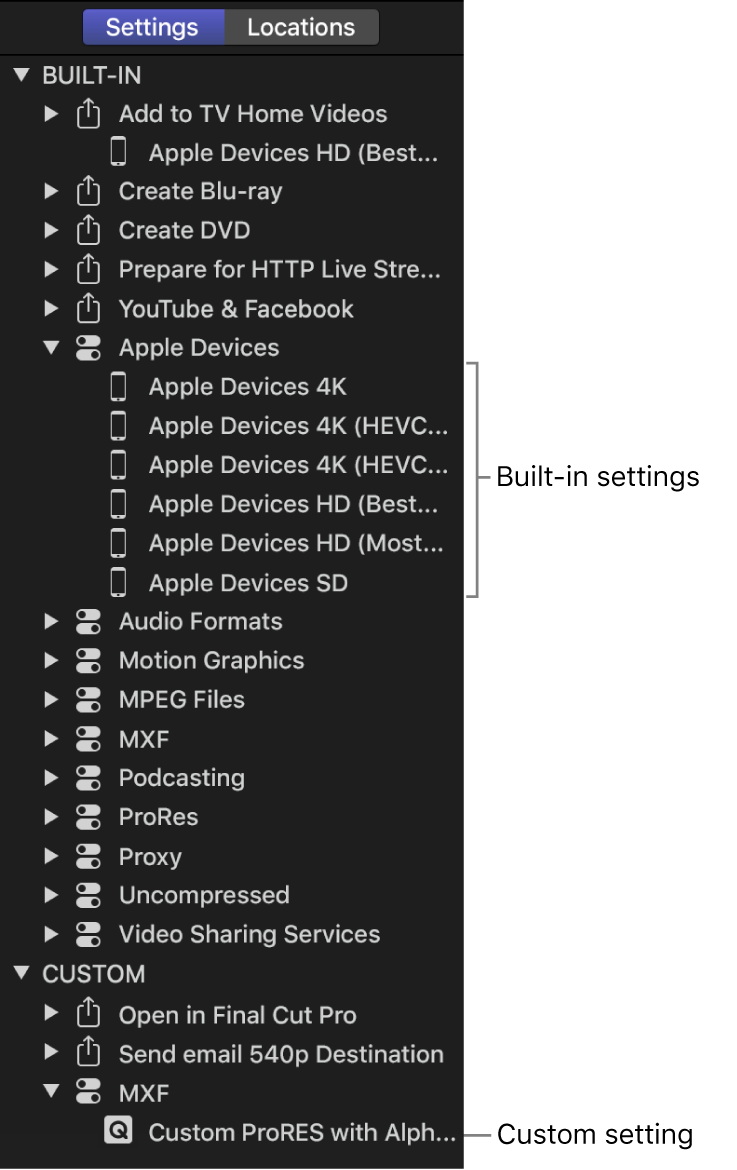Expand the MPEG Files group
Image resolution: width=737 pixels, height=1170 pixels.
coord(51,700)
